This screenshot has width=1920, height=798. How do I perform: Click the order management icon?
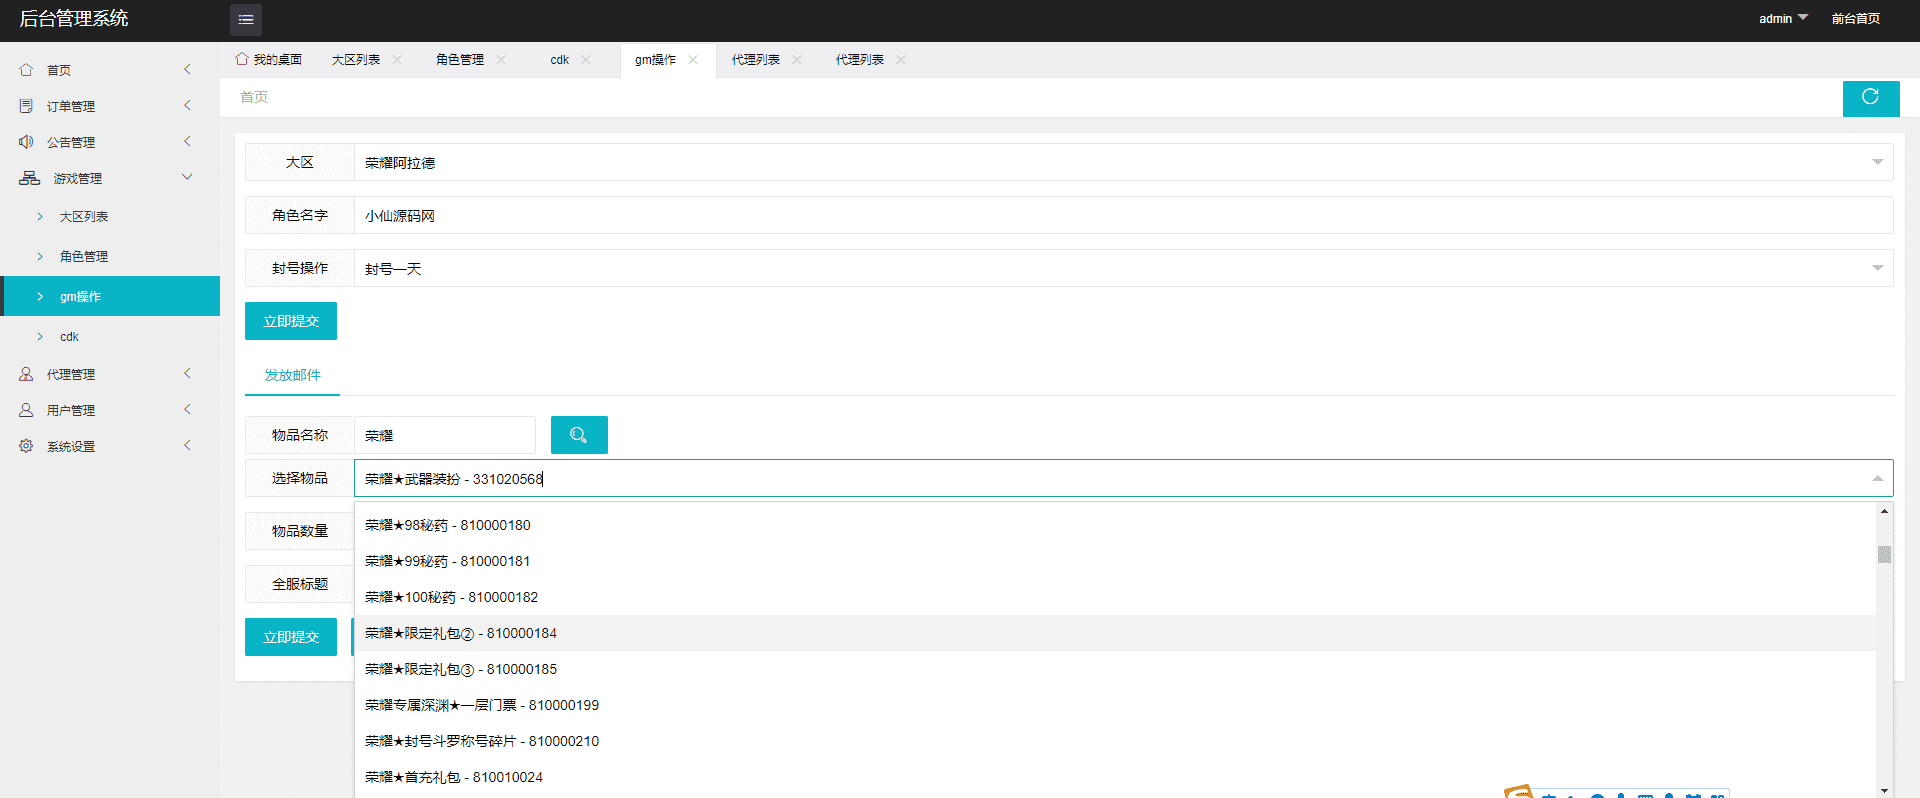[26, 106]
